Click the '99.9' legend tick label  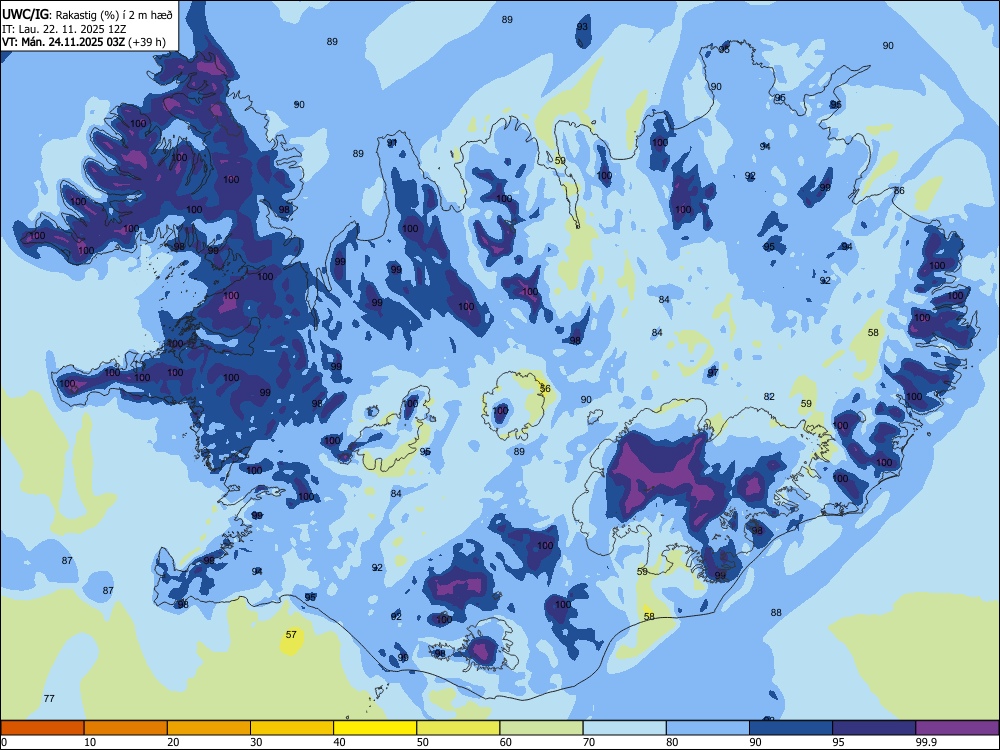[925, 742]
